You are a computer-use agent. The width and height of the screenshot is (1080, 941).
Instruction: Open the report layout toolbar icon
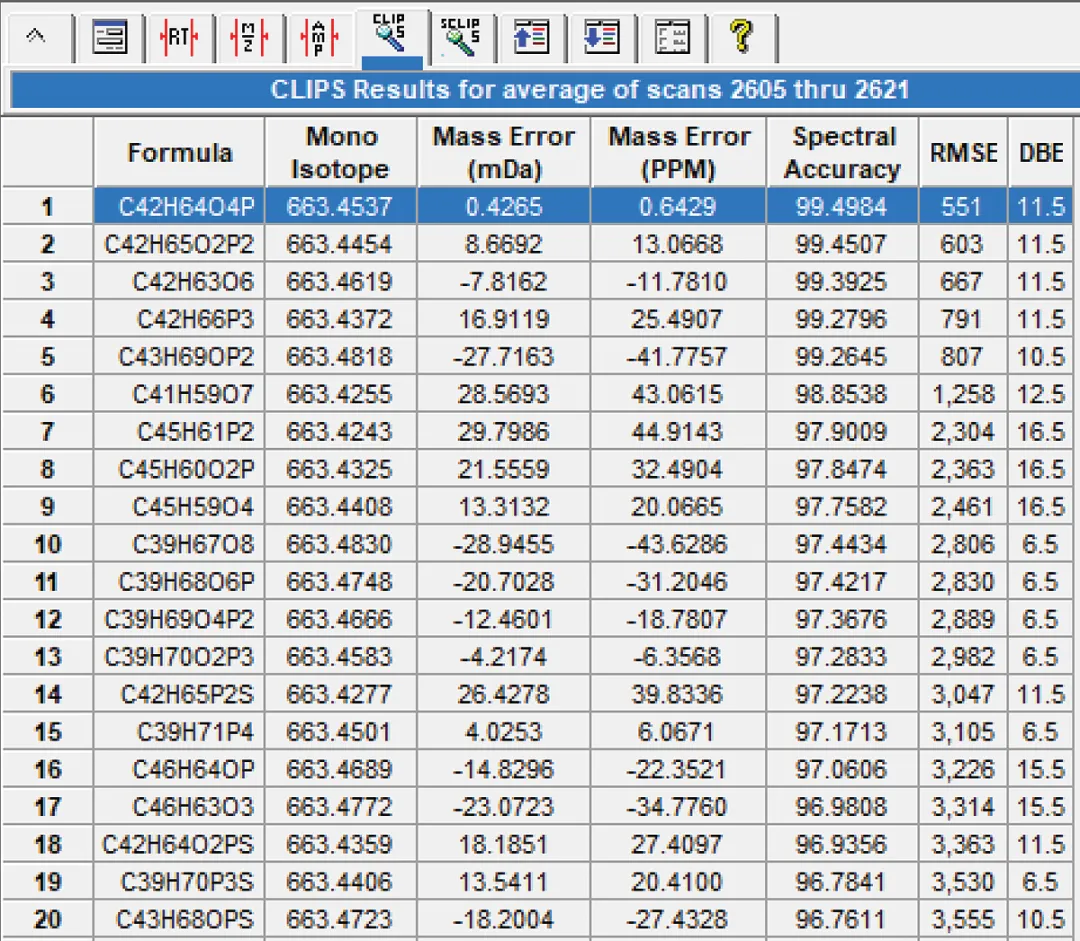pyautogui.click(x=110, y=39)
